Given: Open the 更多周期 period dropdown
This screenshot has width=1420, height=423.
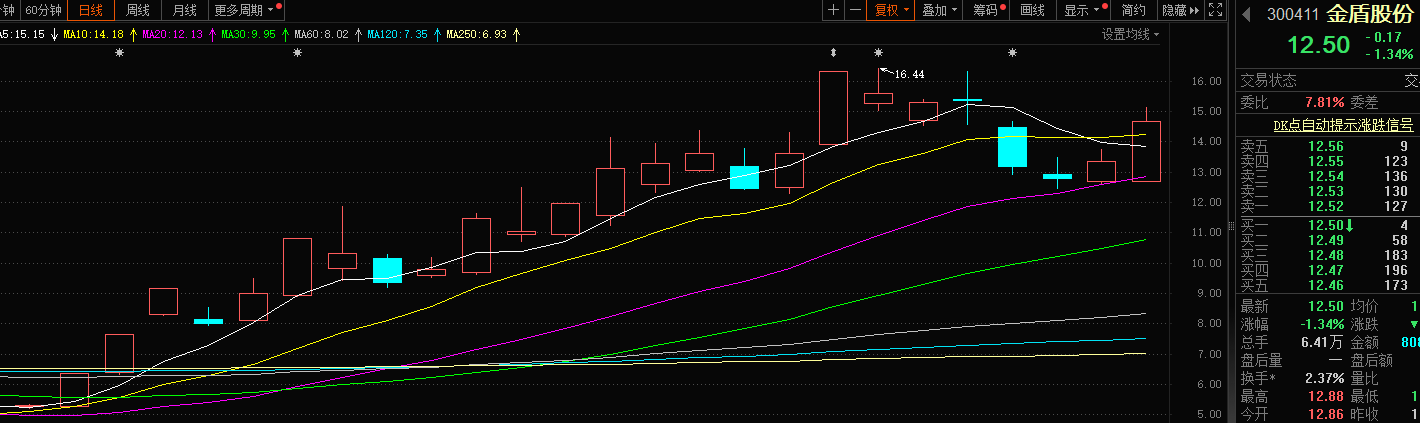Looking at the screenshot, I should 245,10.
